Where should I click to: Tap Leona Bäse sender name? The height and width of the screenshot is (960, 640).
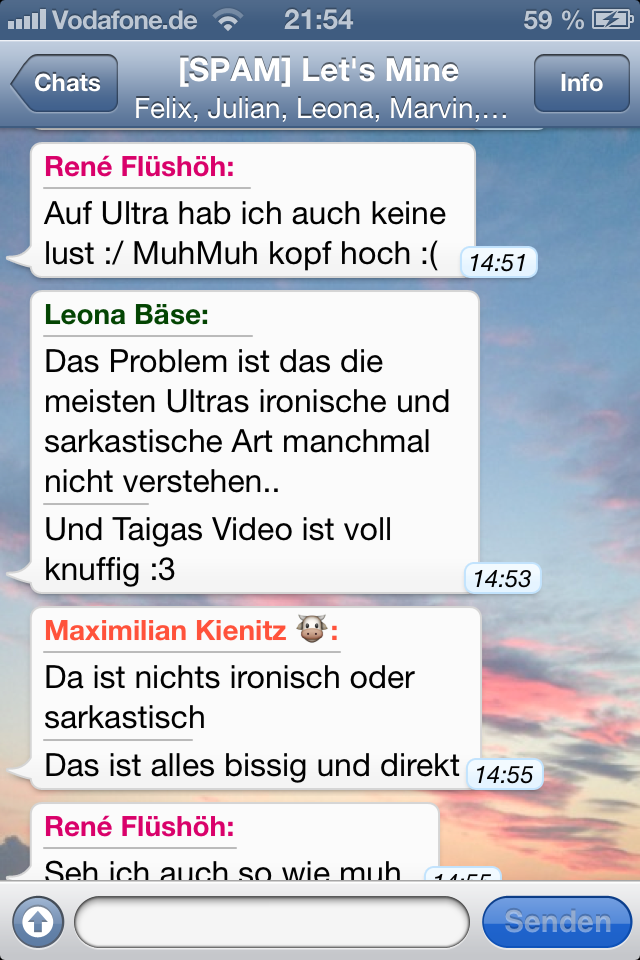click(x=126, y=315)
